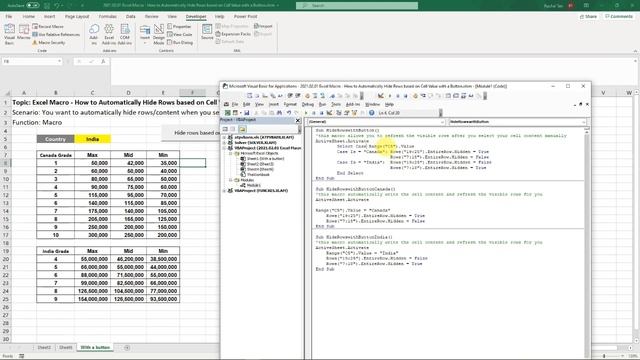Open the Run menu in VBA

coord(322,104)
